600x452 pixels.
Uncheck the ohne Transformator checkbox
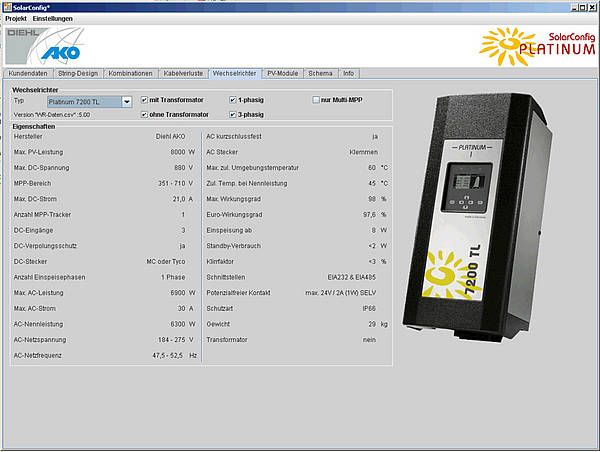[144, 114]
